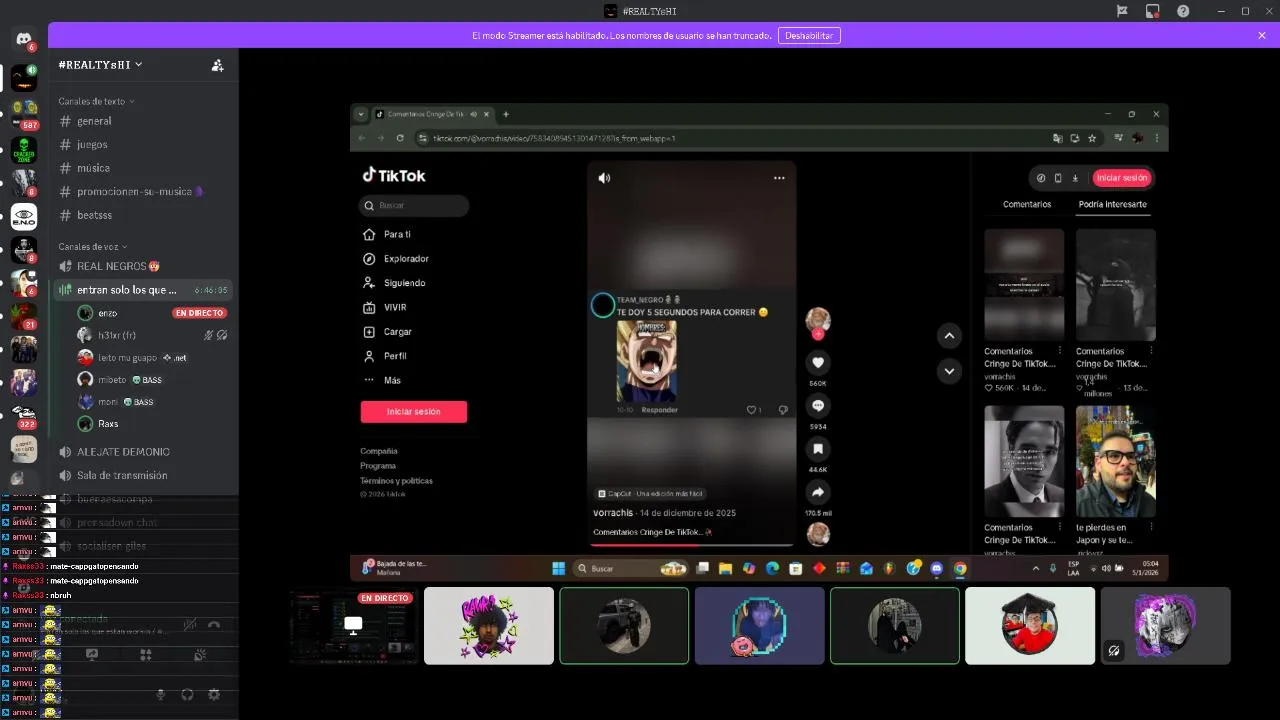1280x720 pixels.
Task: Click TikTok video progress bar
Action: (691, 545)
